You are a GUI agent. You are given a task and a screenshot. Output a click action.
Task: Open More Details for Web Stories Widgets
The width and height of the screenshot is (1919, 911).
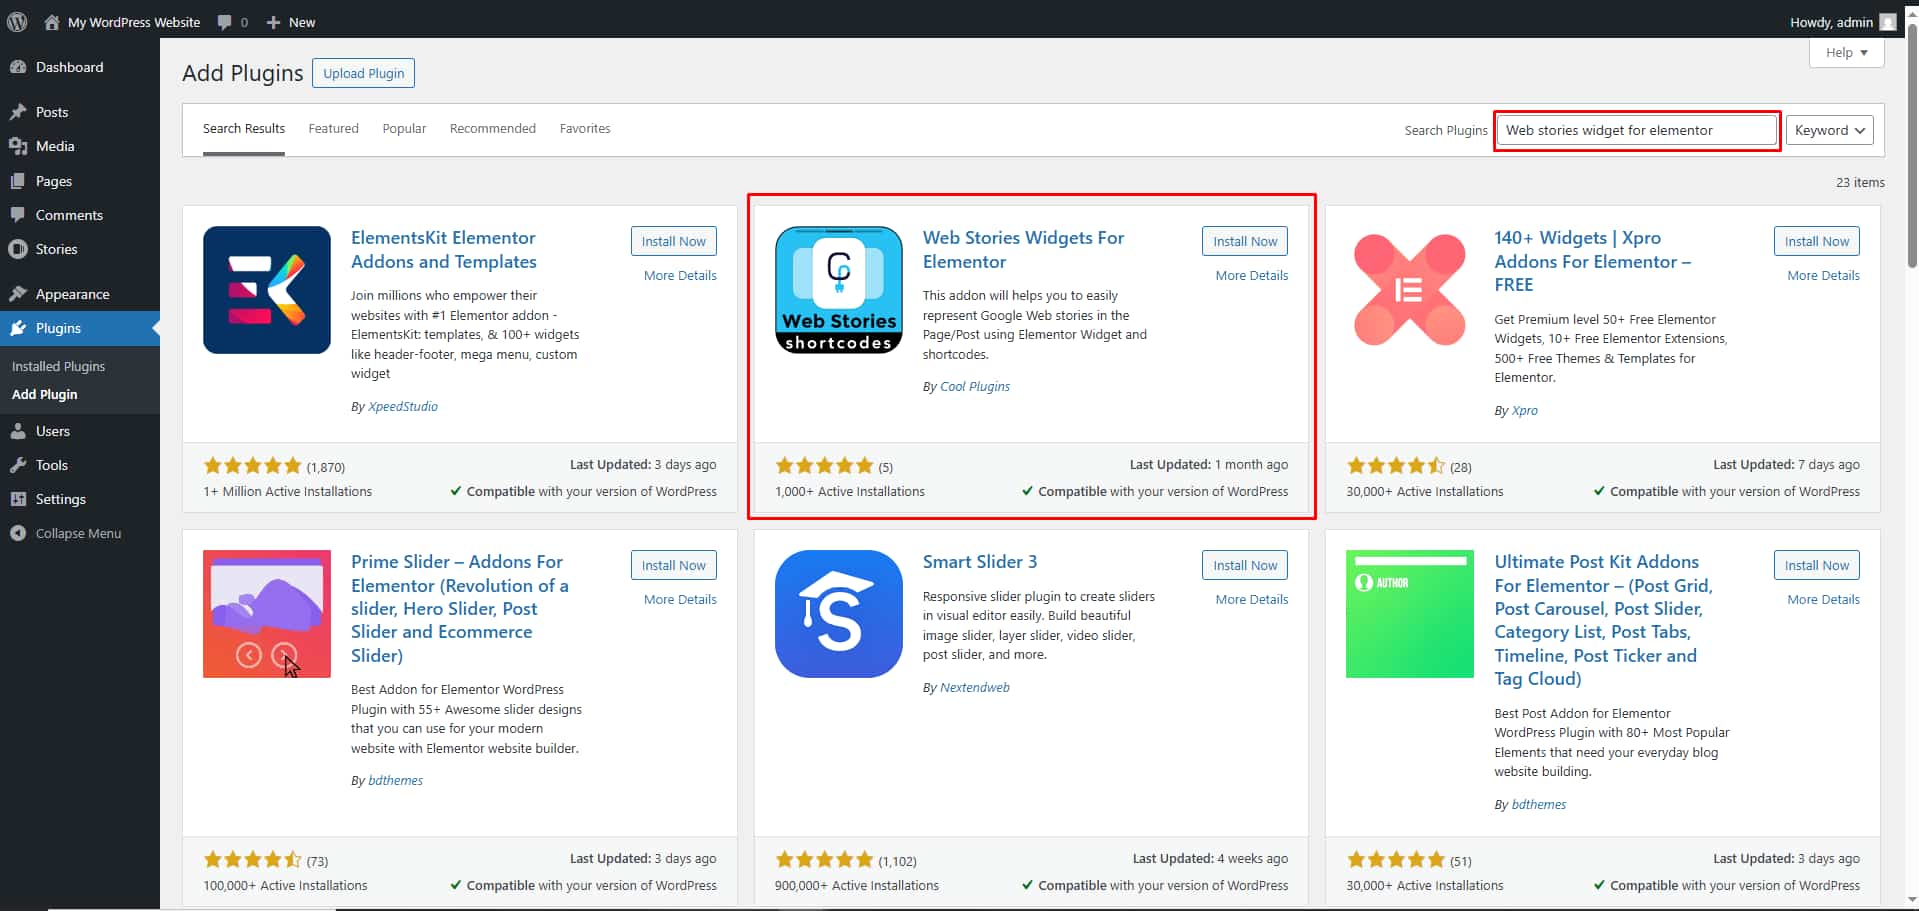tap(1252, 275)
